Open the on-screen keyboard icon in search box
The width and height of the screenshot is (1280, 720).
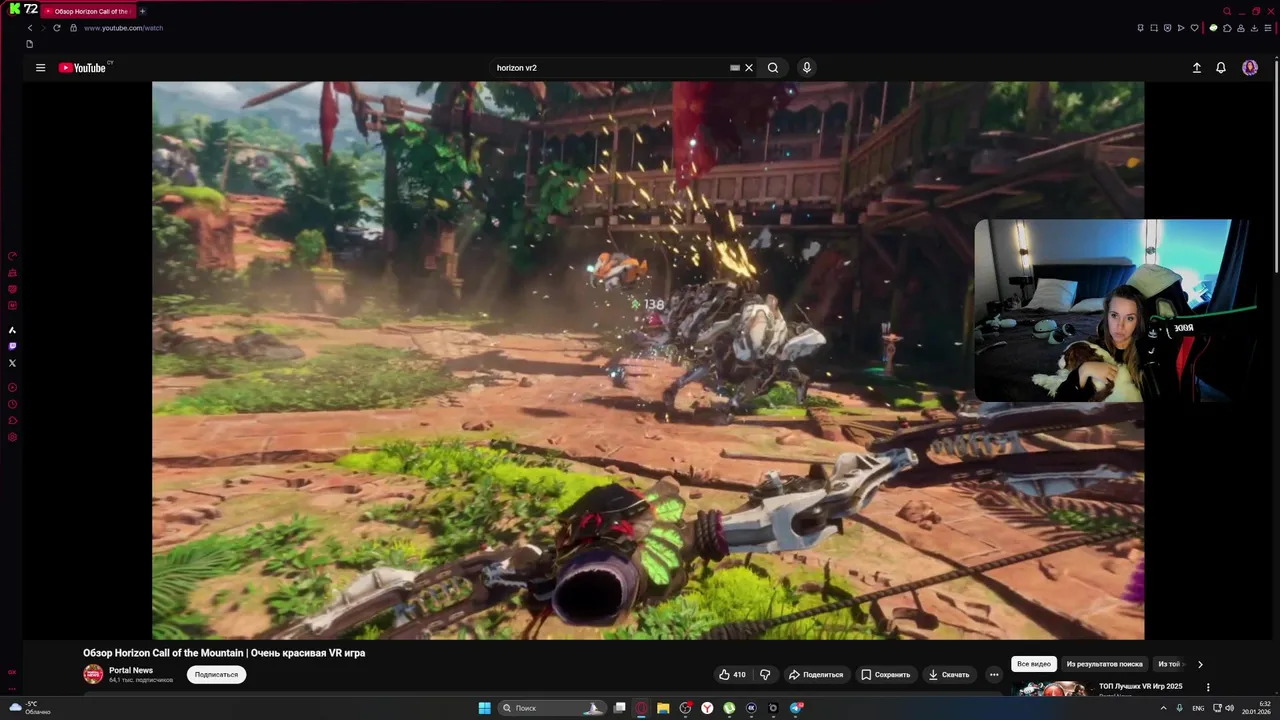735,68
